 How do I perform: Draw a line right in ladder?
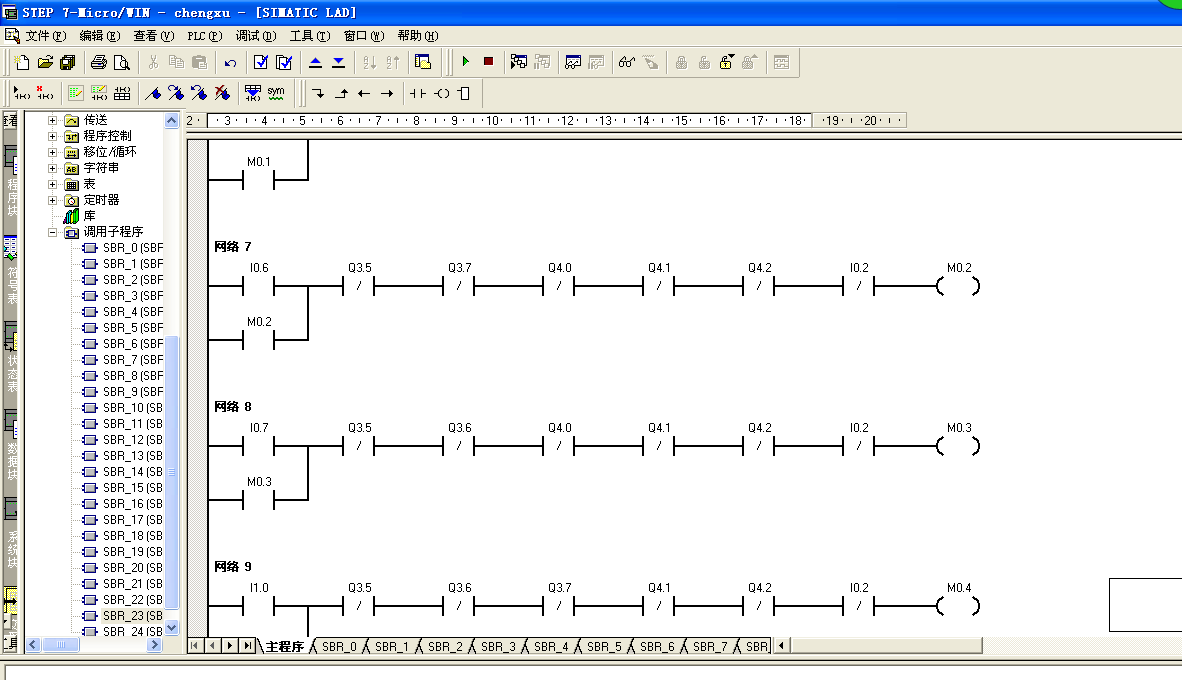[387, 93]
